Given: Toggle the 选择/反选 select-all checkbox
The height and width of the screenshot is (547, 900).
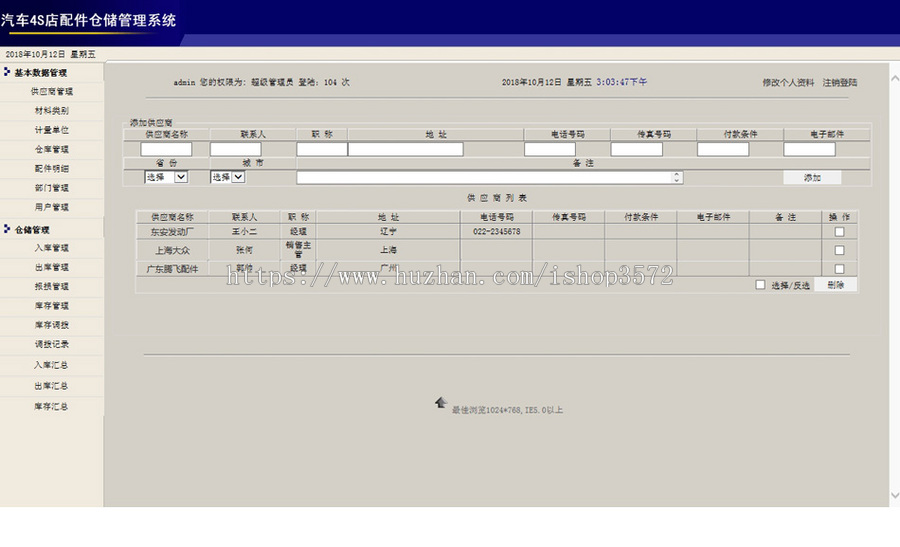Looking at the screenshot, I should pyautogui.click(x=761, y=285).
